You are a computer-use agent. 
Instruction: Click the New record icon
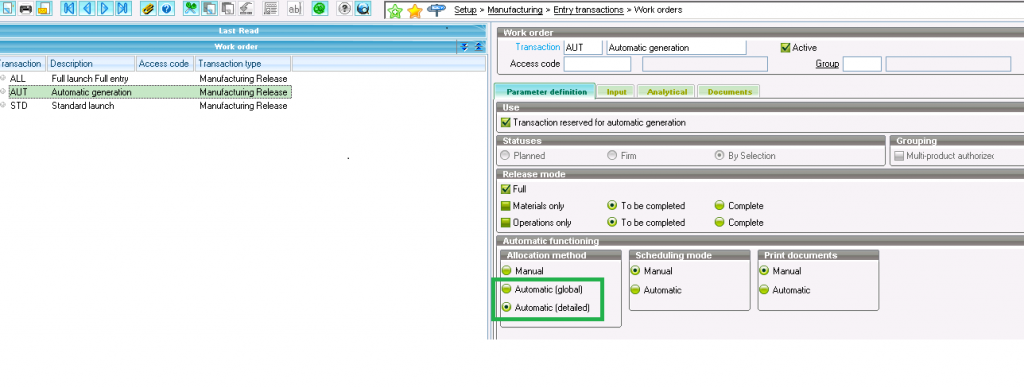[x=8, y=8]
